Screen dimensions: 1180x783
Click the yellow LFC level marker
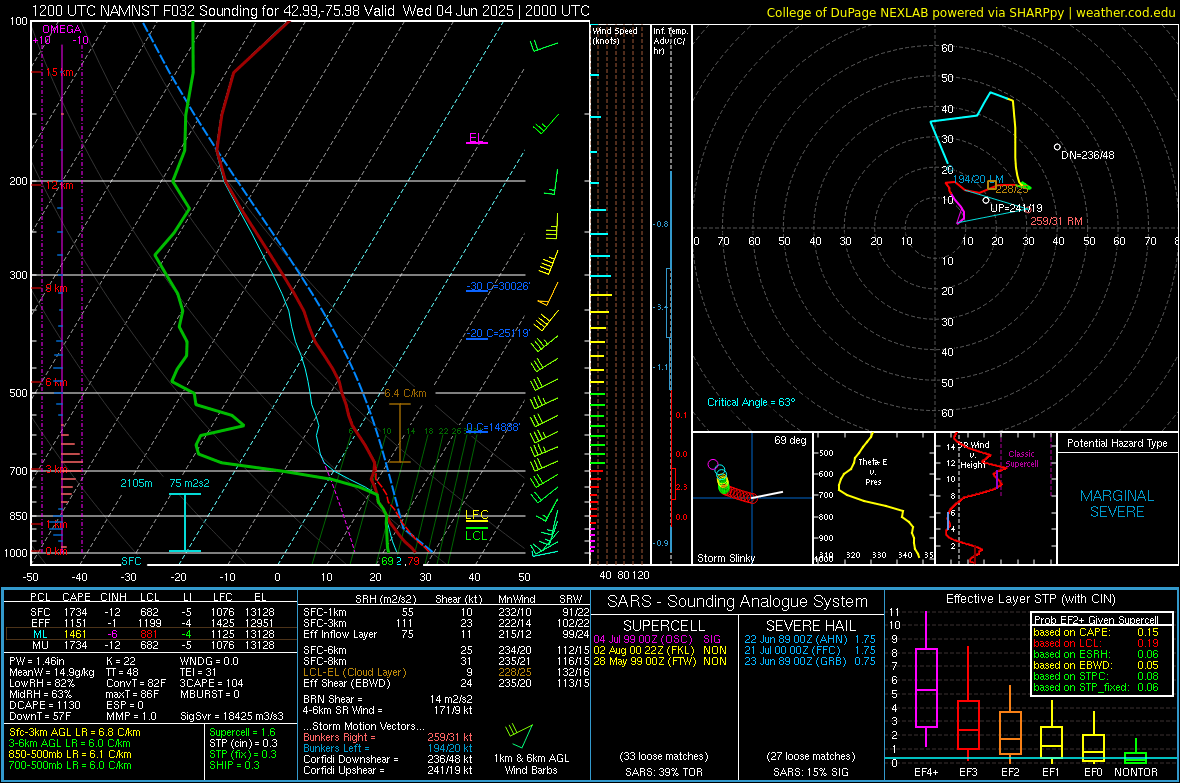pyautogui.click(x=476, y=515)
